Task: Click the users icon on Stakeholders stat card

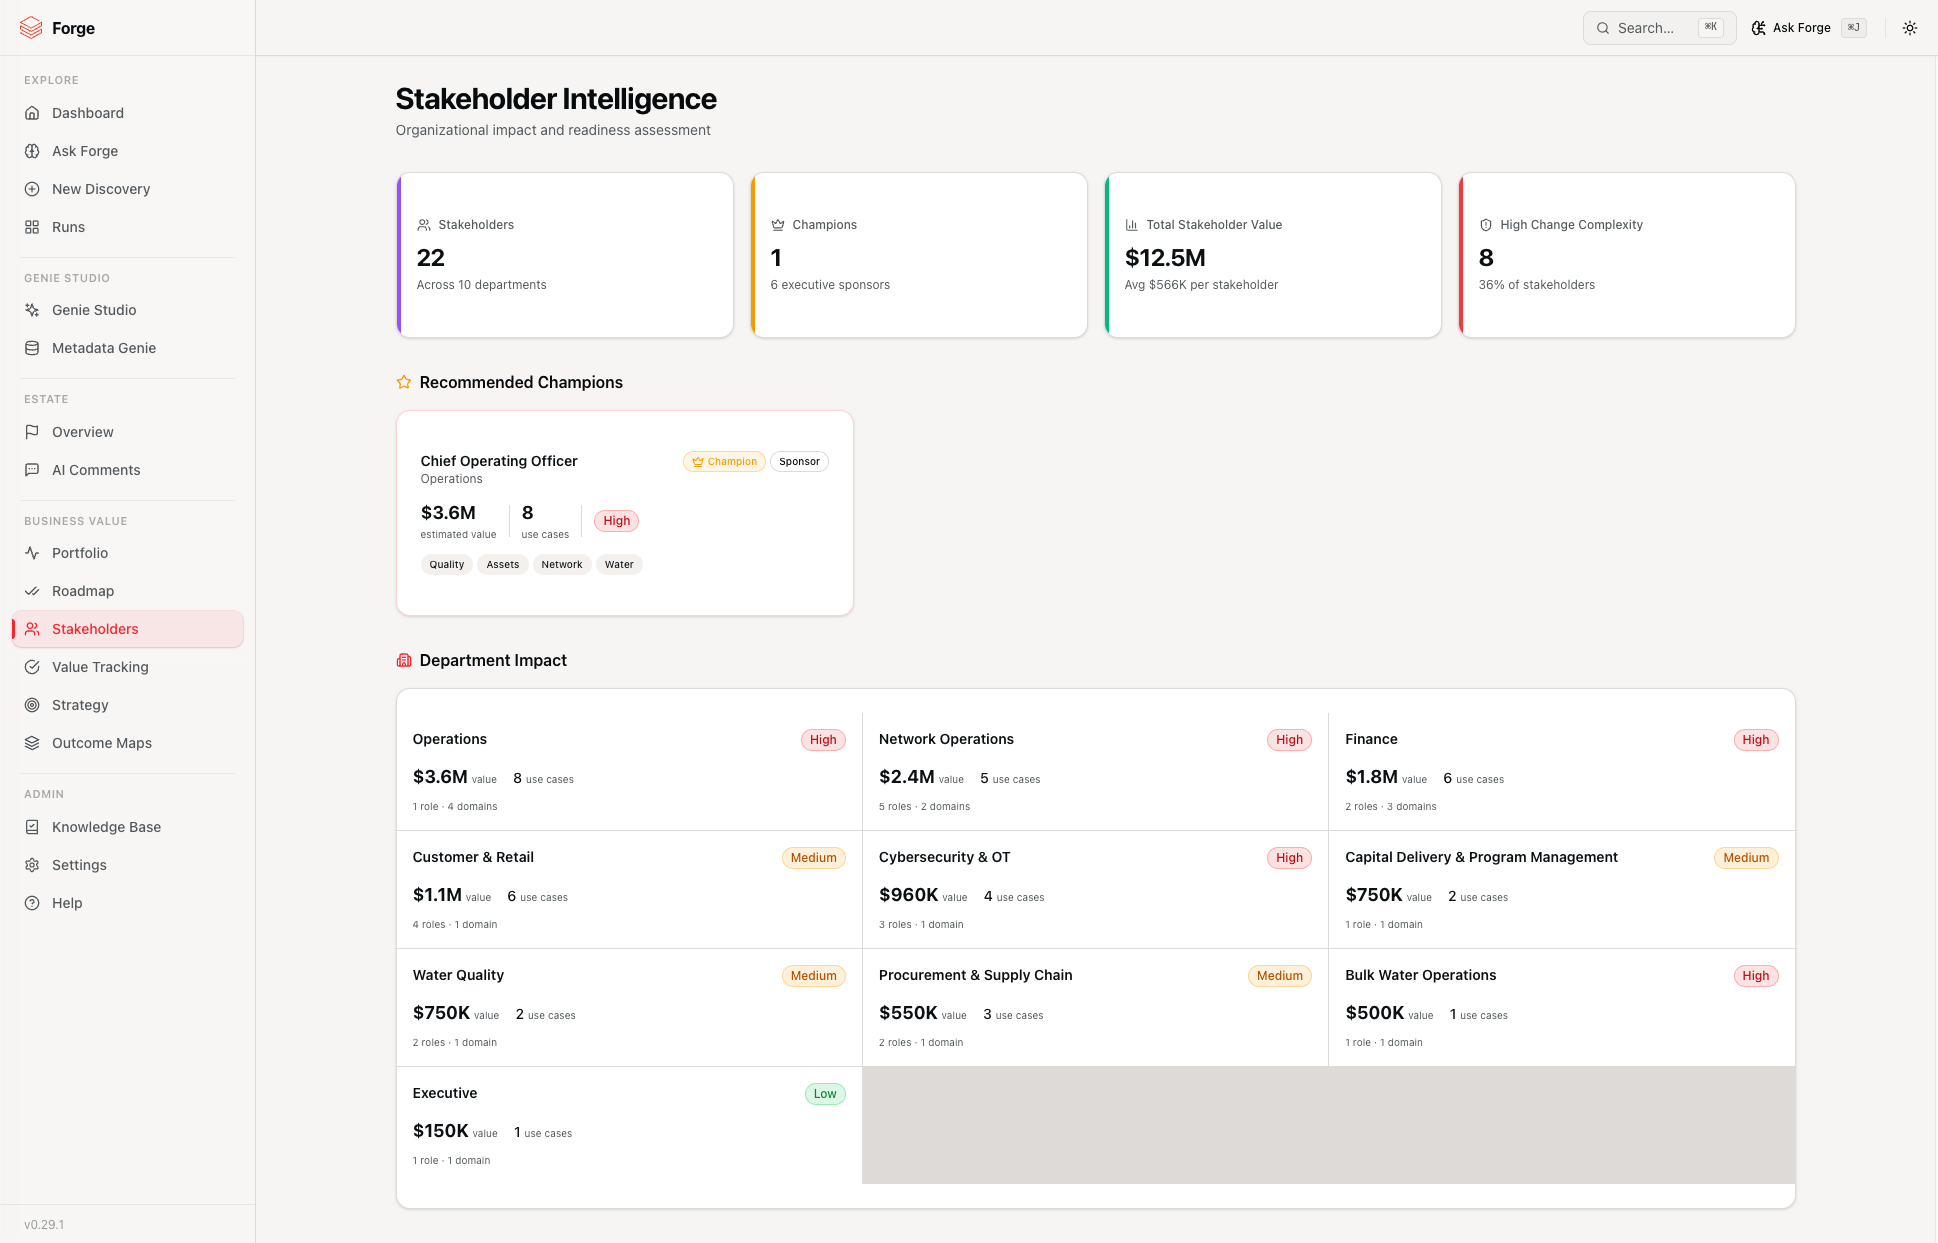Action: 424,225
